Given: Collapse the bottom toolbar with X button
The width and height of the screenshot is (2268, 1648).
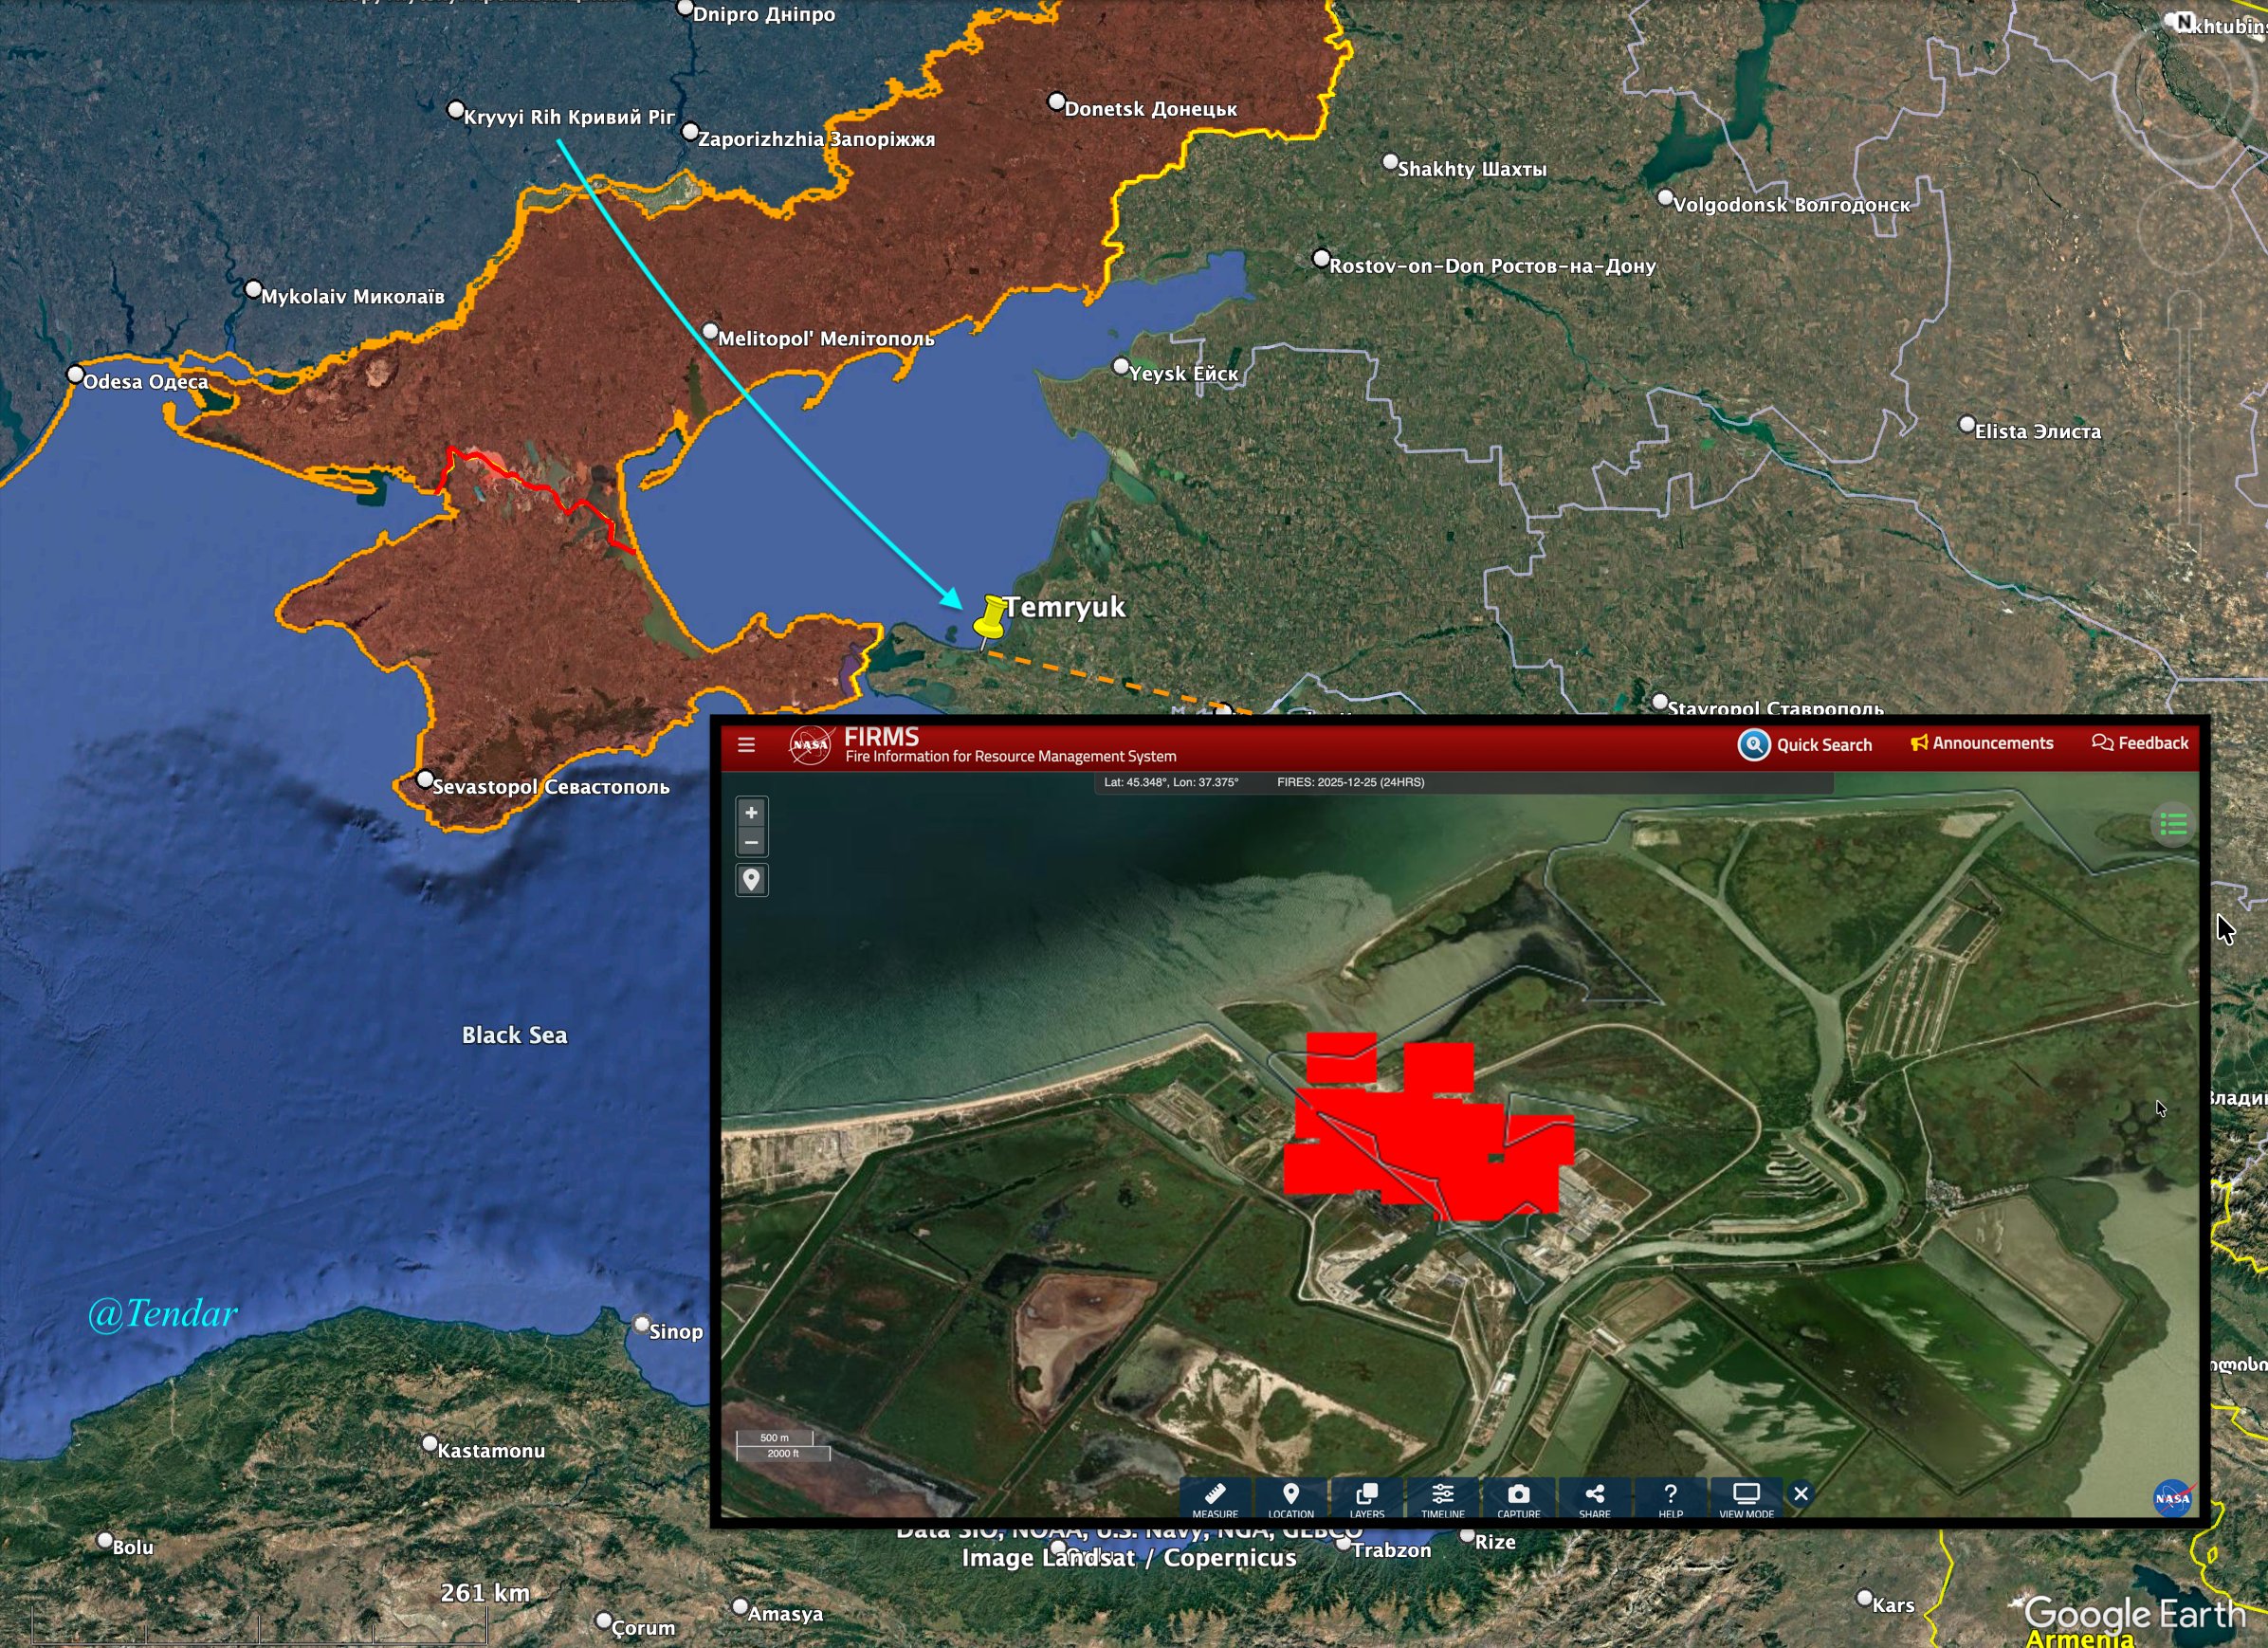Looking at the screenshot, I should coord(1801,1494).
